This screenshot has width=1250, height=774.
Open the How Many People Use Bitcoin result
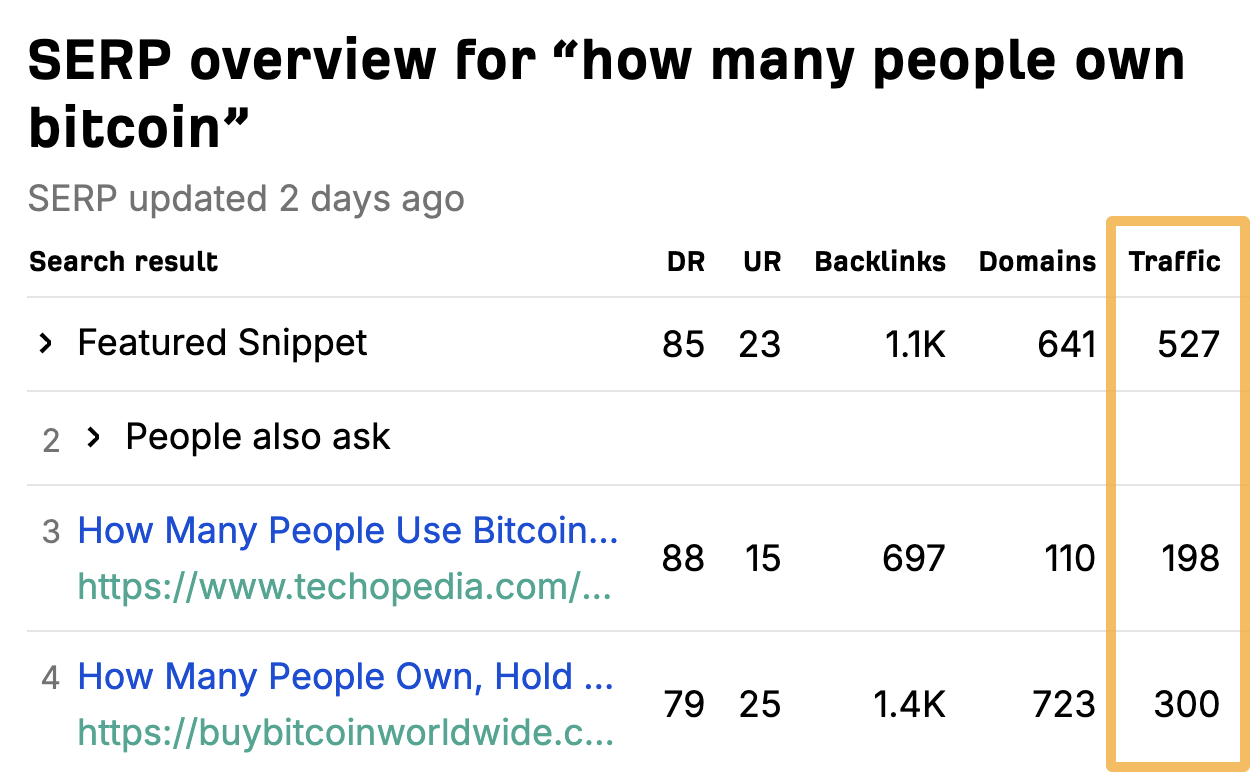tap(348, 530)
